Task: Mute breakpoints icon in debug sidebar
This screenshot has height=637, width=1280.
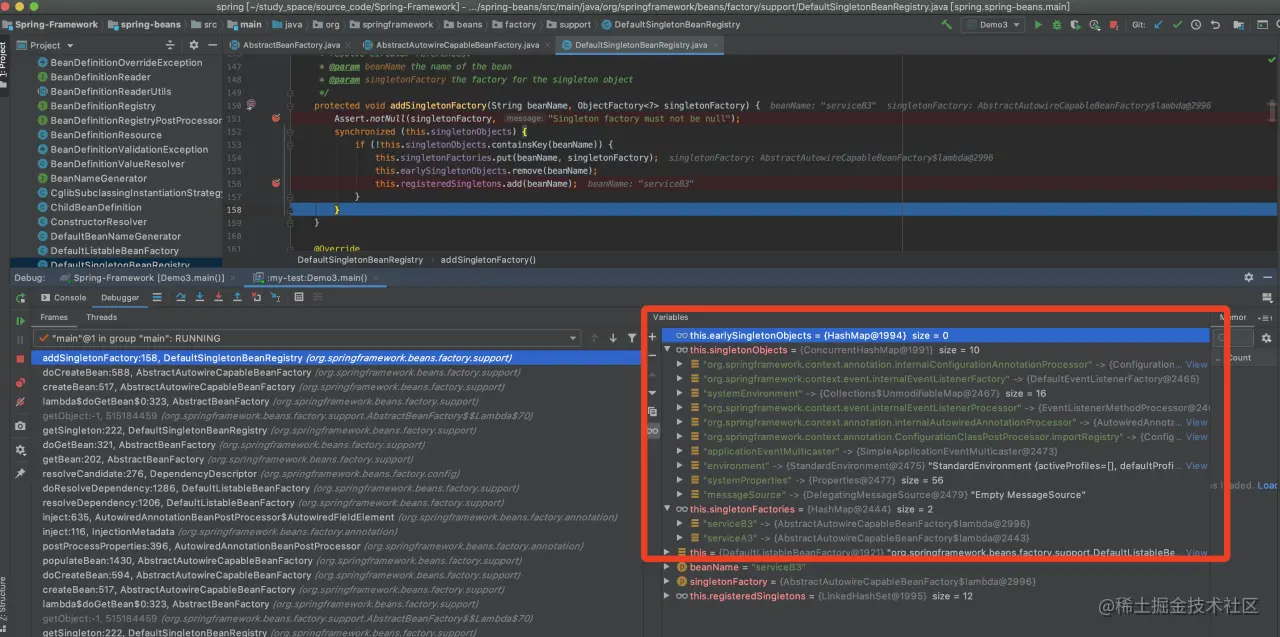Action: [20, 401]
